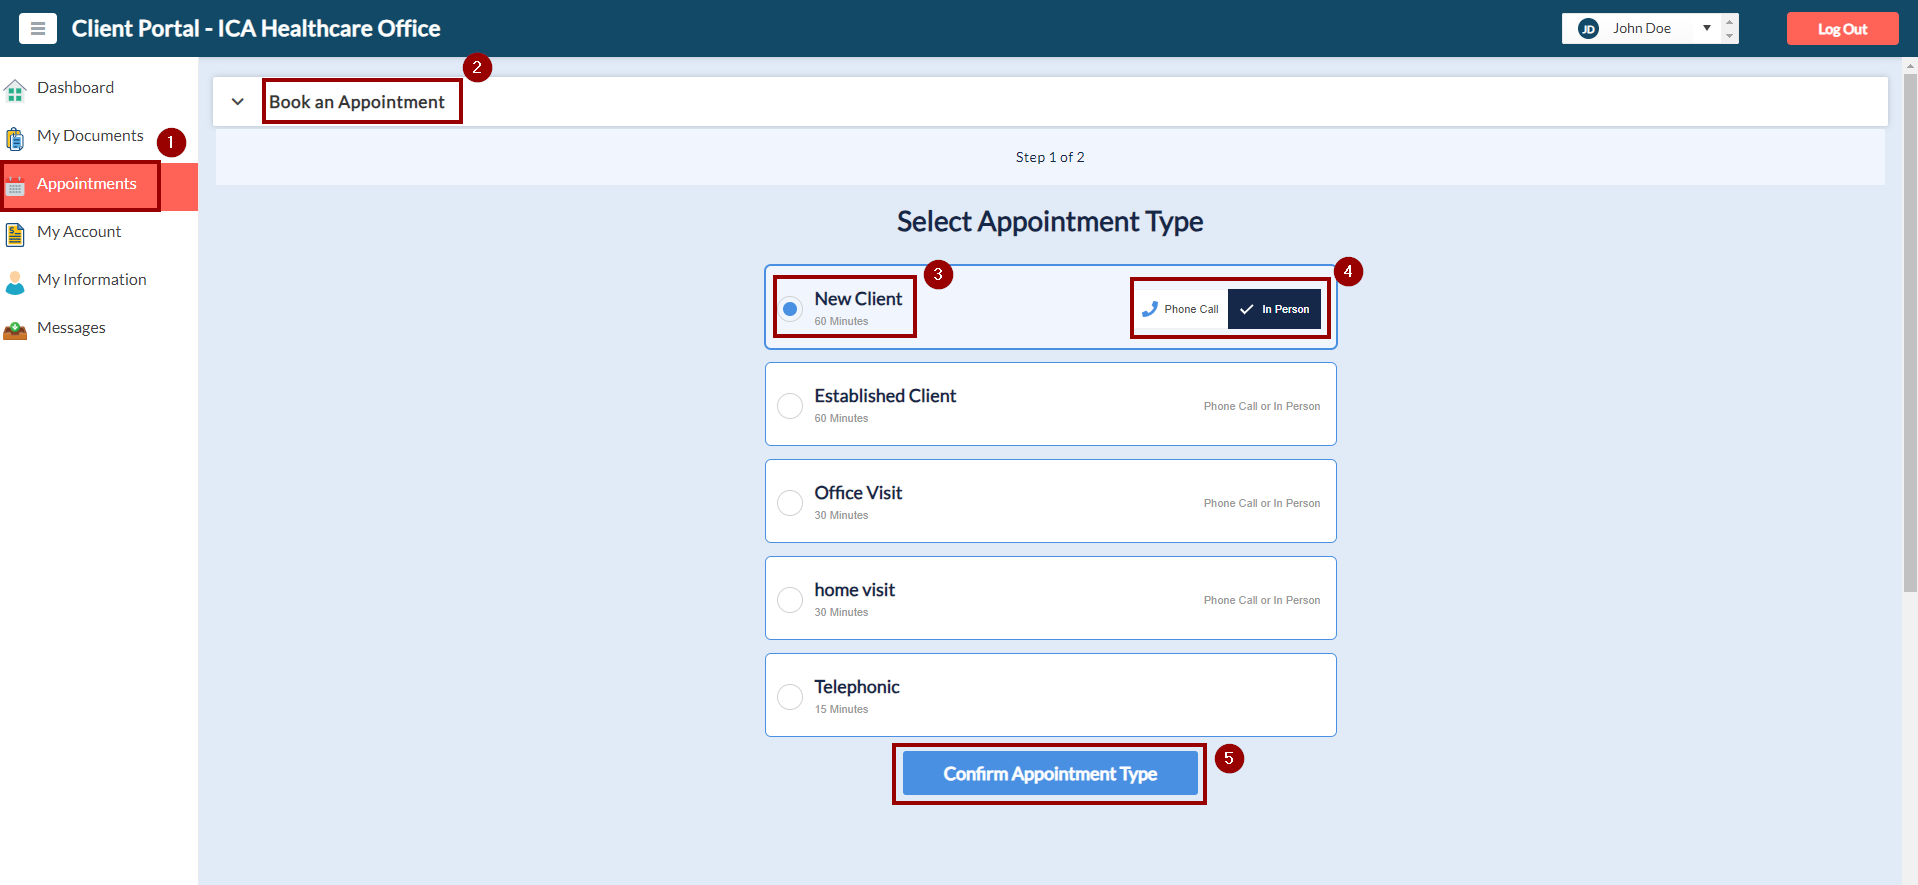Choose the Telephonic appointment option
1918x885 pixels.
coord(790,697)
